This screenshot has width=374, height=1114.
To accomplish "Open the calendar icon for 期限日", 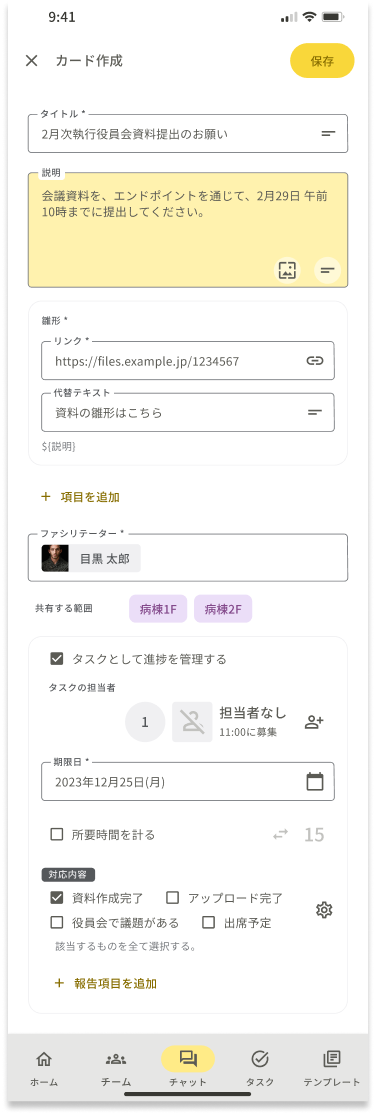I will tap(315, 782).
